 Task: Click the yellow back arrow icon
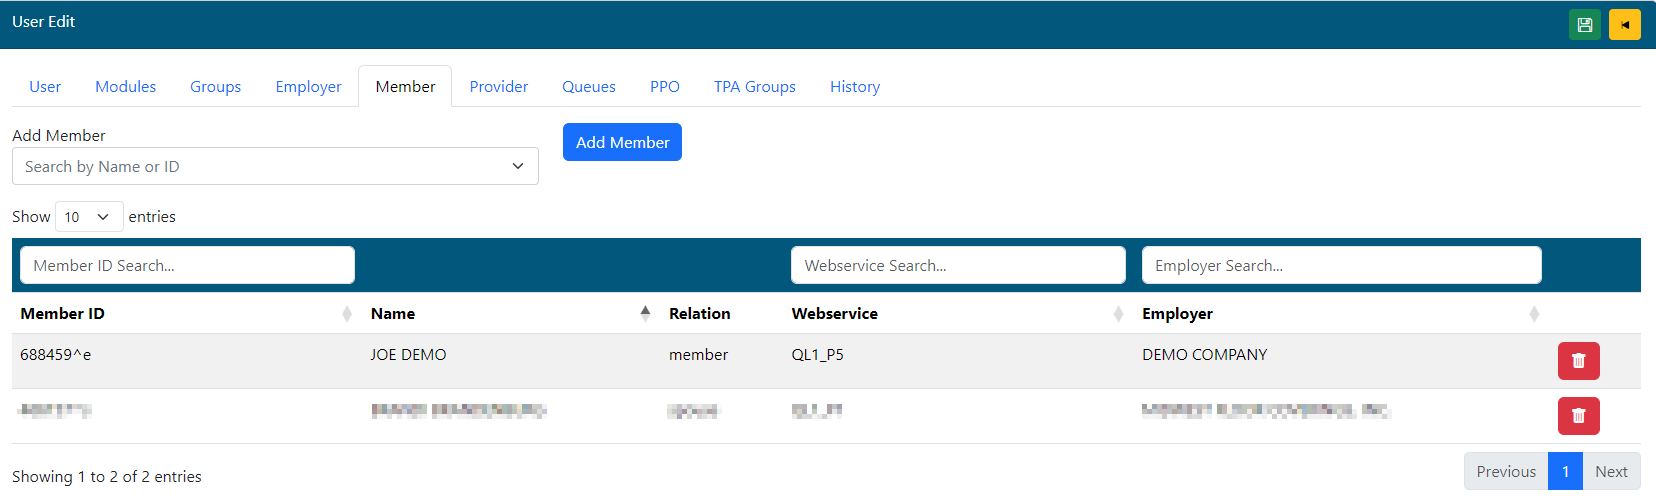(1624, 25)
